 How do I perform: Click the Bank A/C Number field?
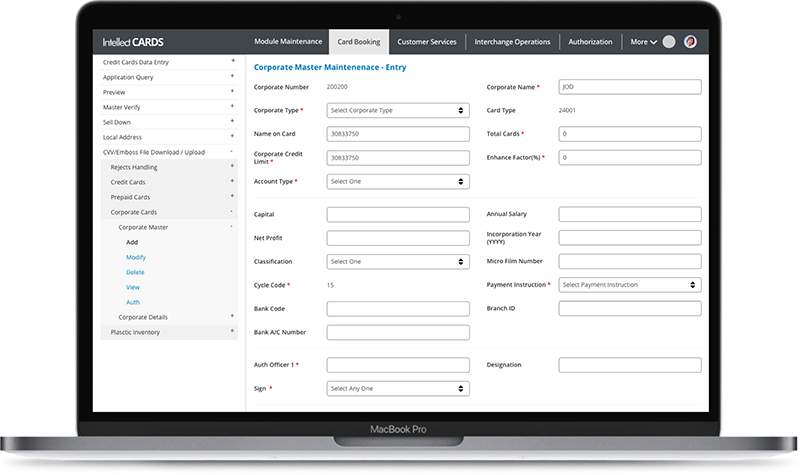[x=398, y=333]
